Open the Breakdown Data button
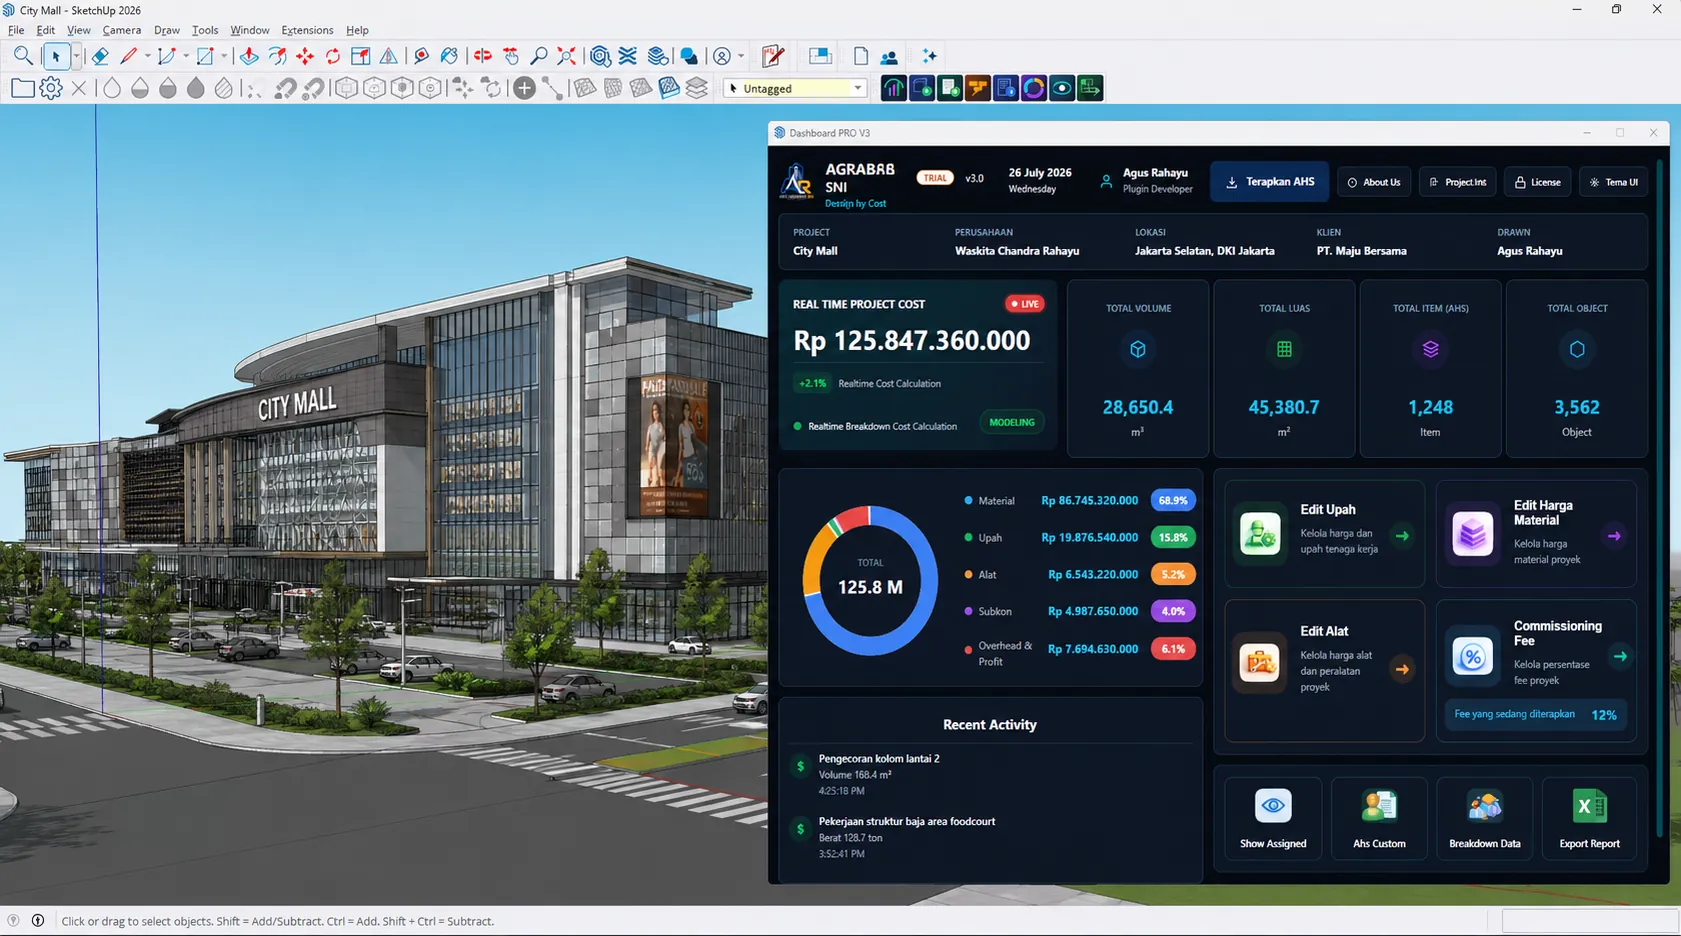The height and width of the screenshot is (936, 1681). [x=1485, y=818]
